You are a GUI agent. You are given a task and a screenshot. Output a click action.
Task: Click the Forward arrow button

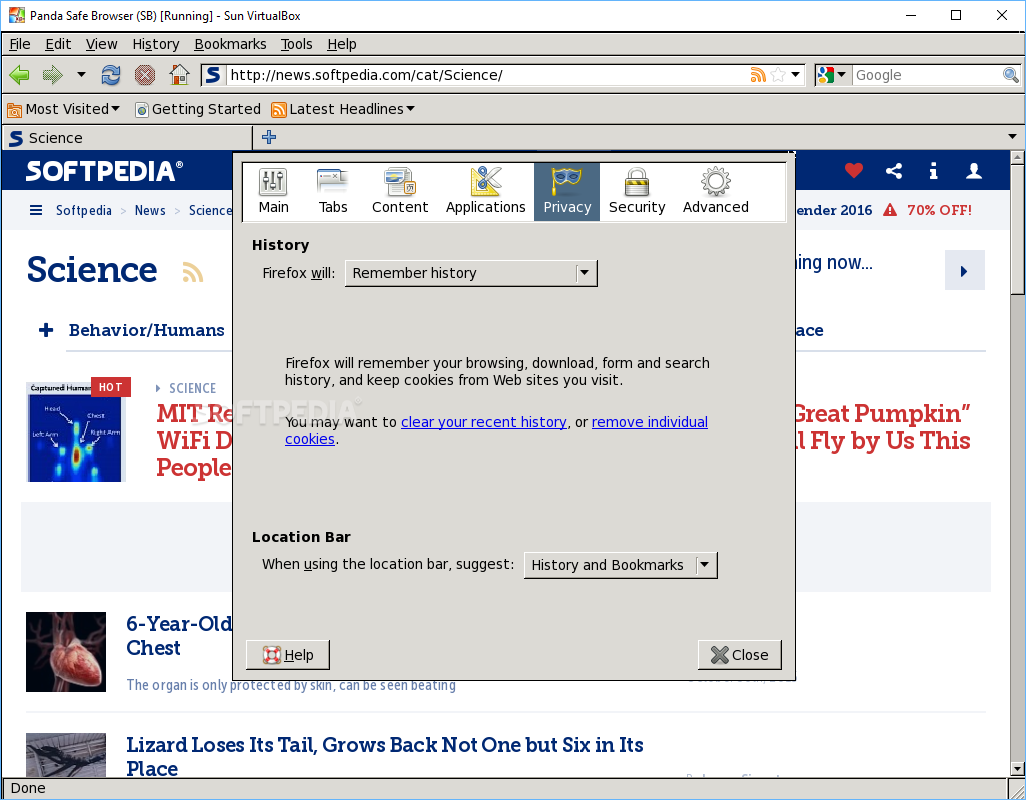pyautogui.click(x=52, y=75)
